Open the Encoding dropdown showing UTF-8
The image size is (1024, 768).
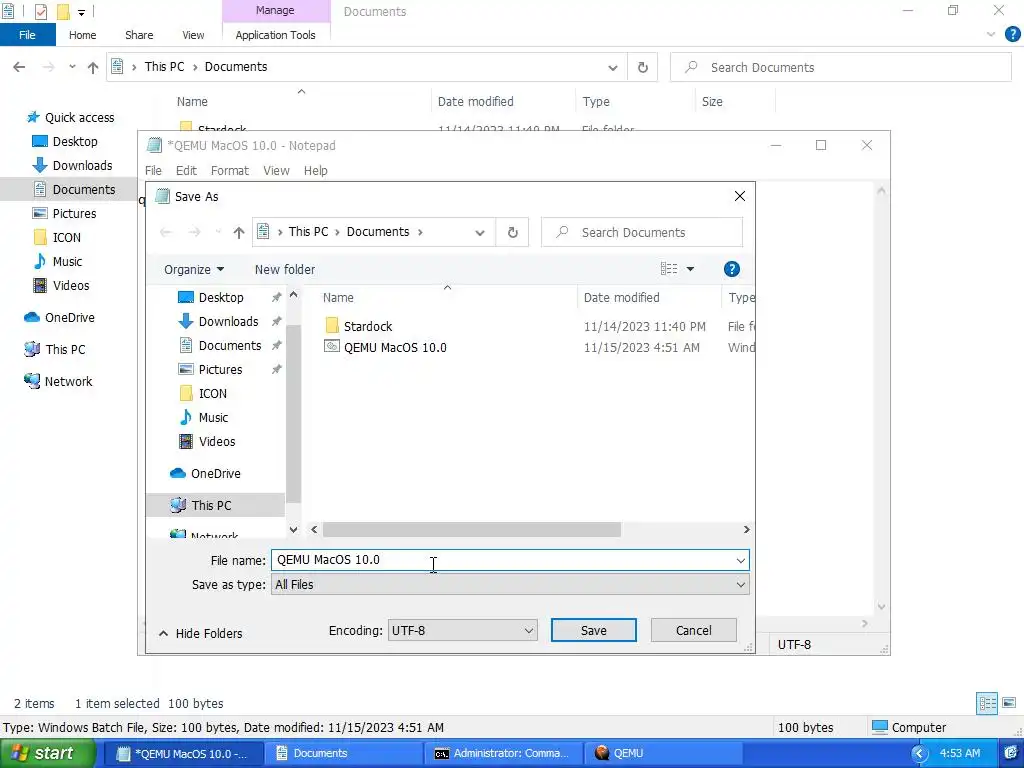click(x=462, y=630)
